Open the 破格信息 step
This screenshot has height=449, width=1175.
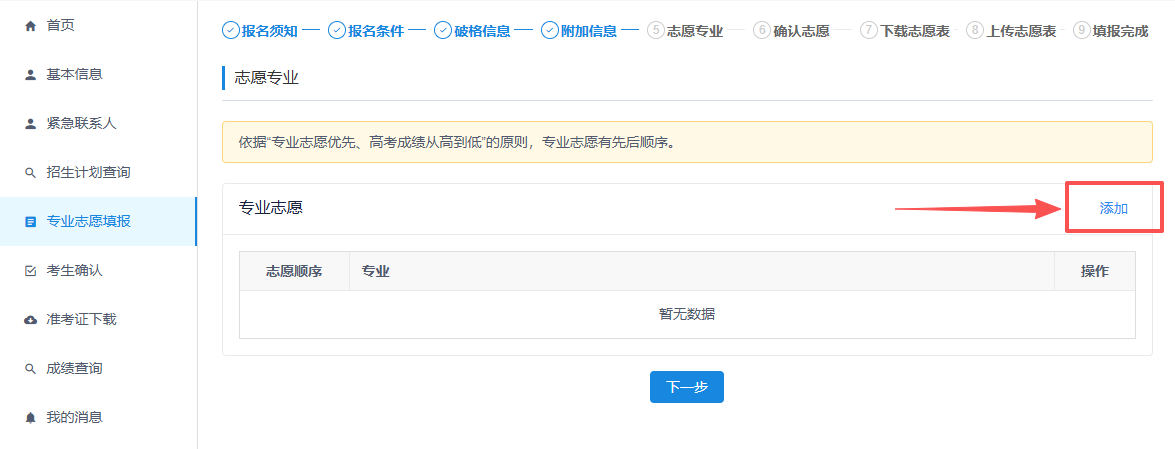click(472, 30)
